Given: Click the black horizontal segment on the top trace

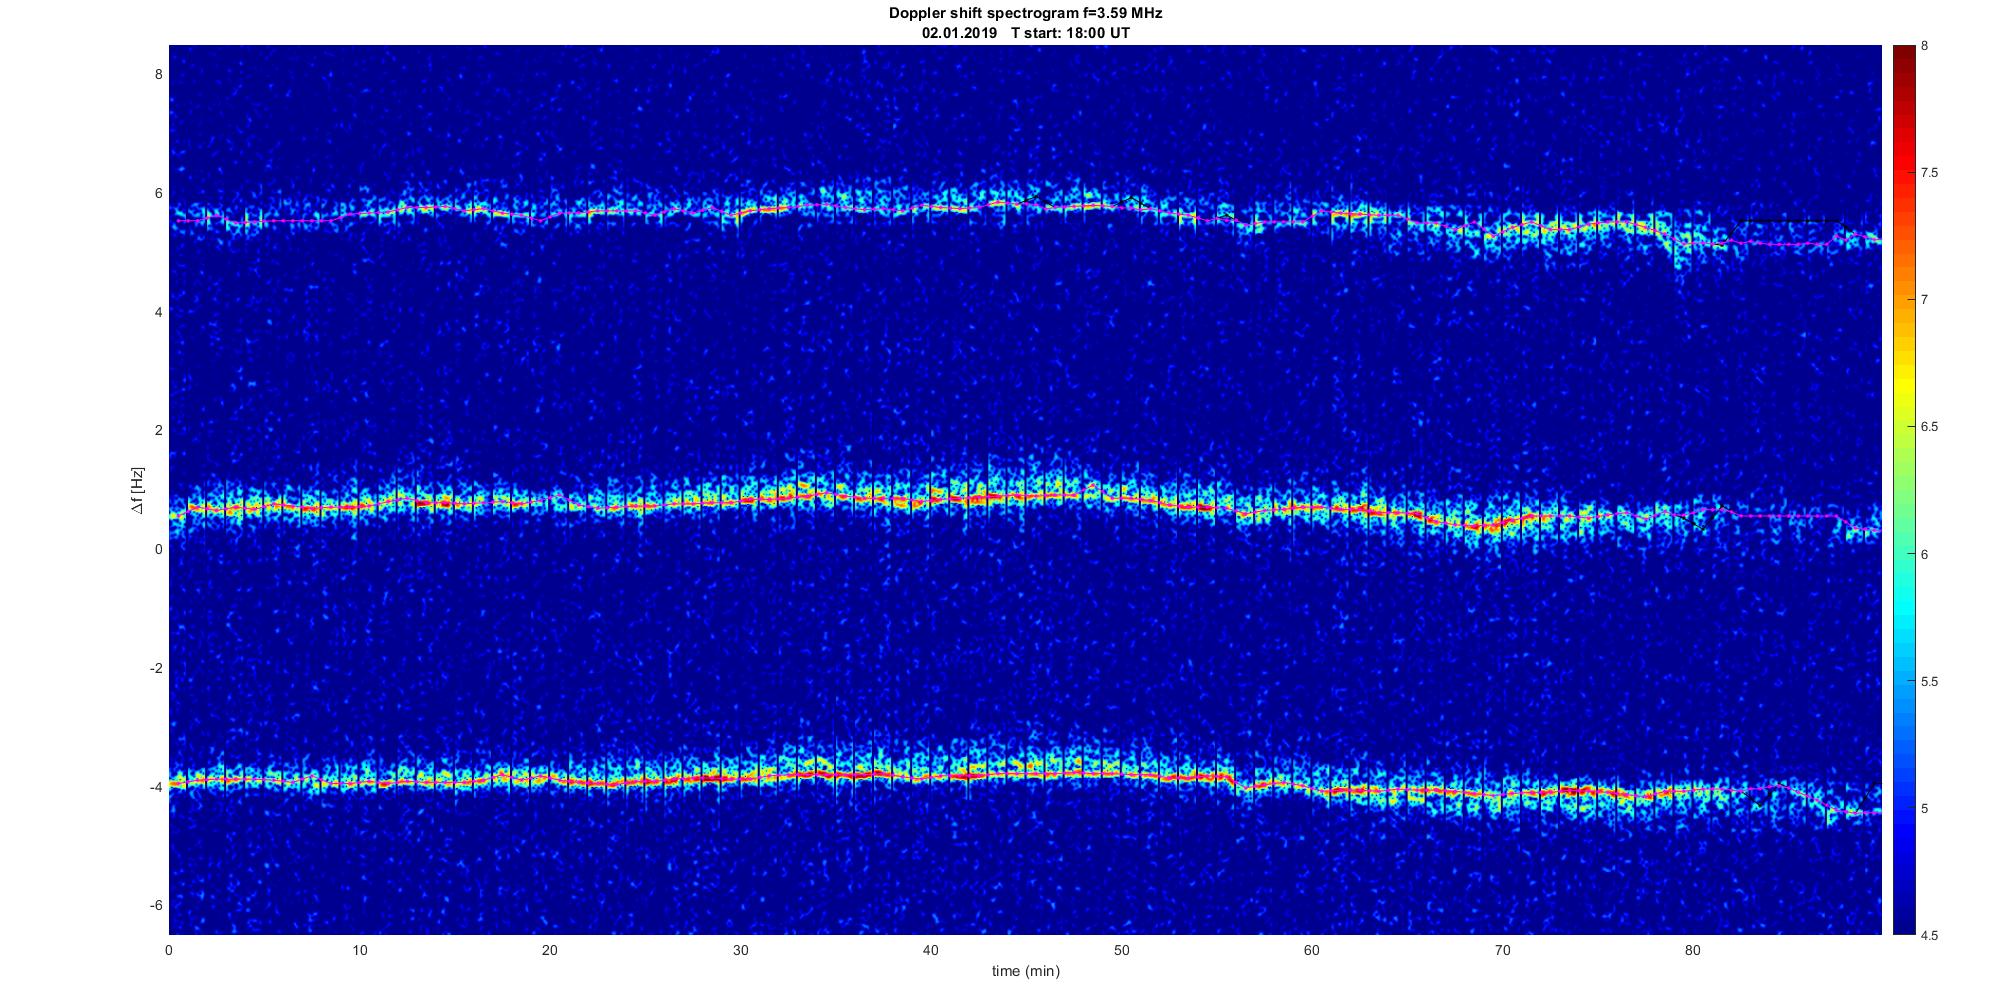Looking at the screenshot, I should tap(1790, 220).
